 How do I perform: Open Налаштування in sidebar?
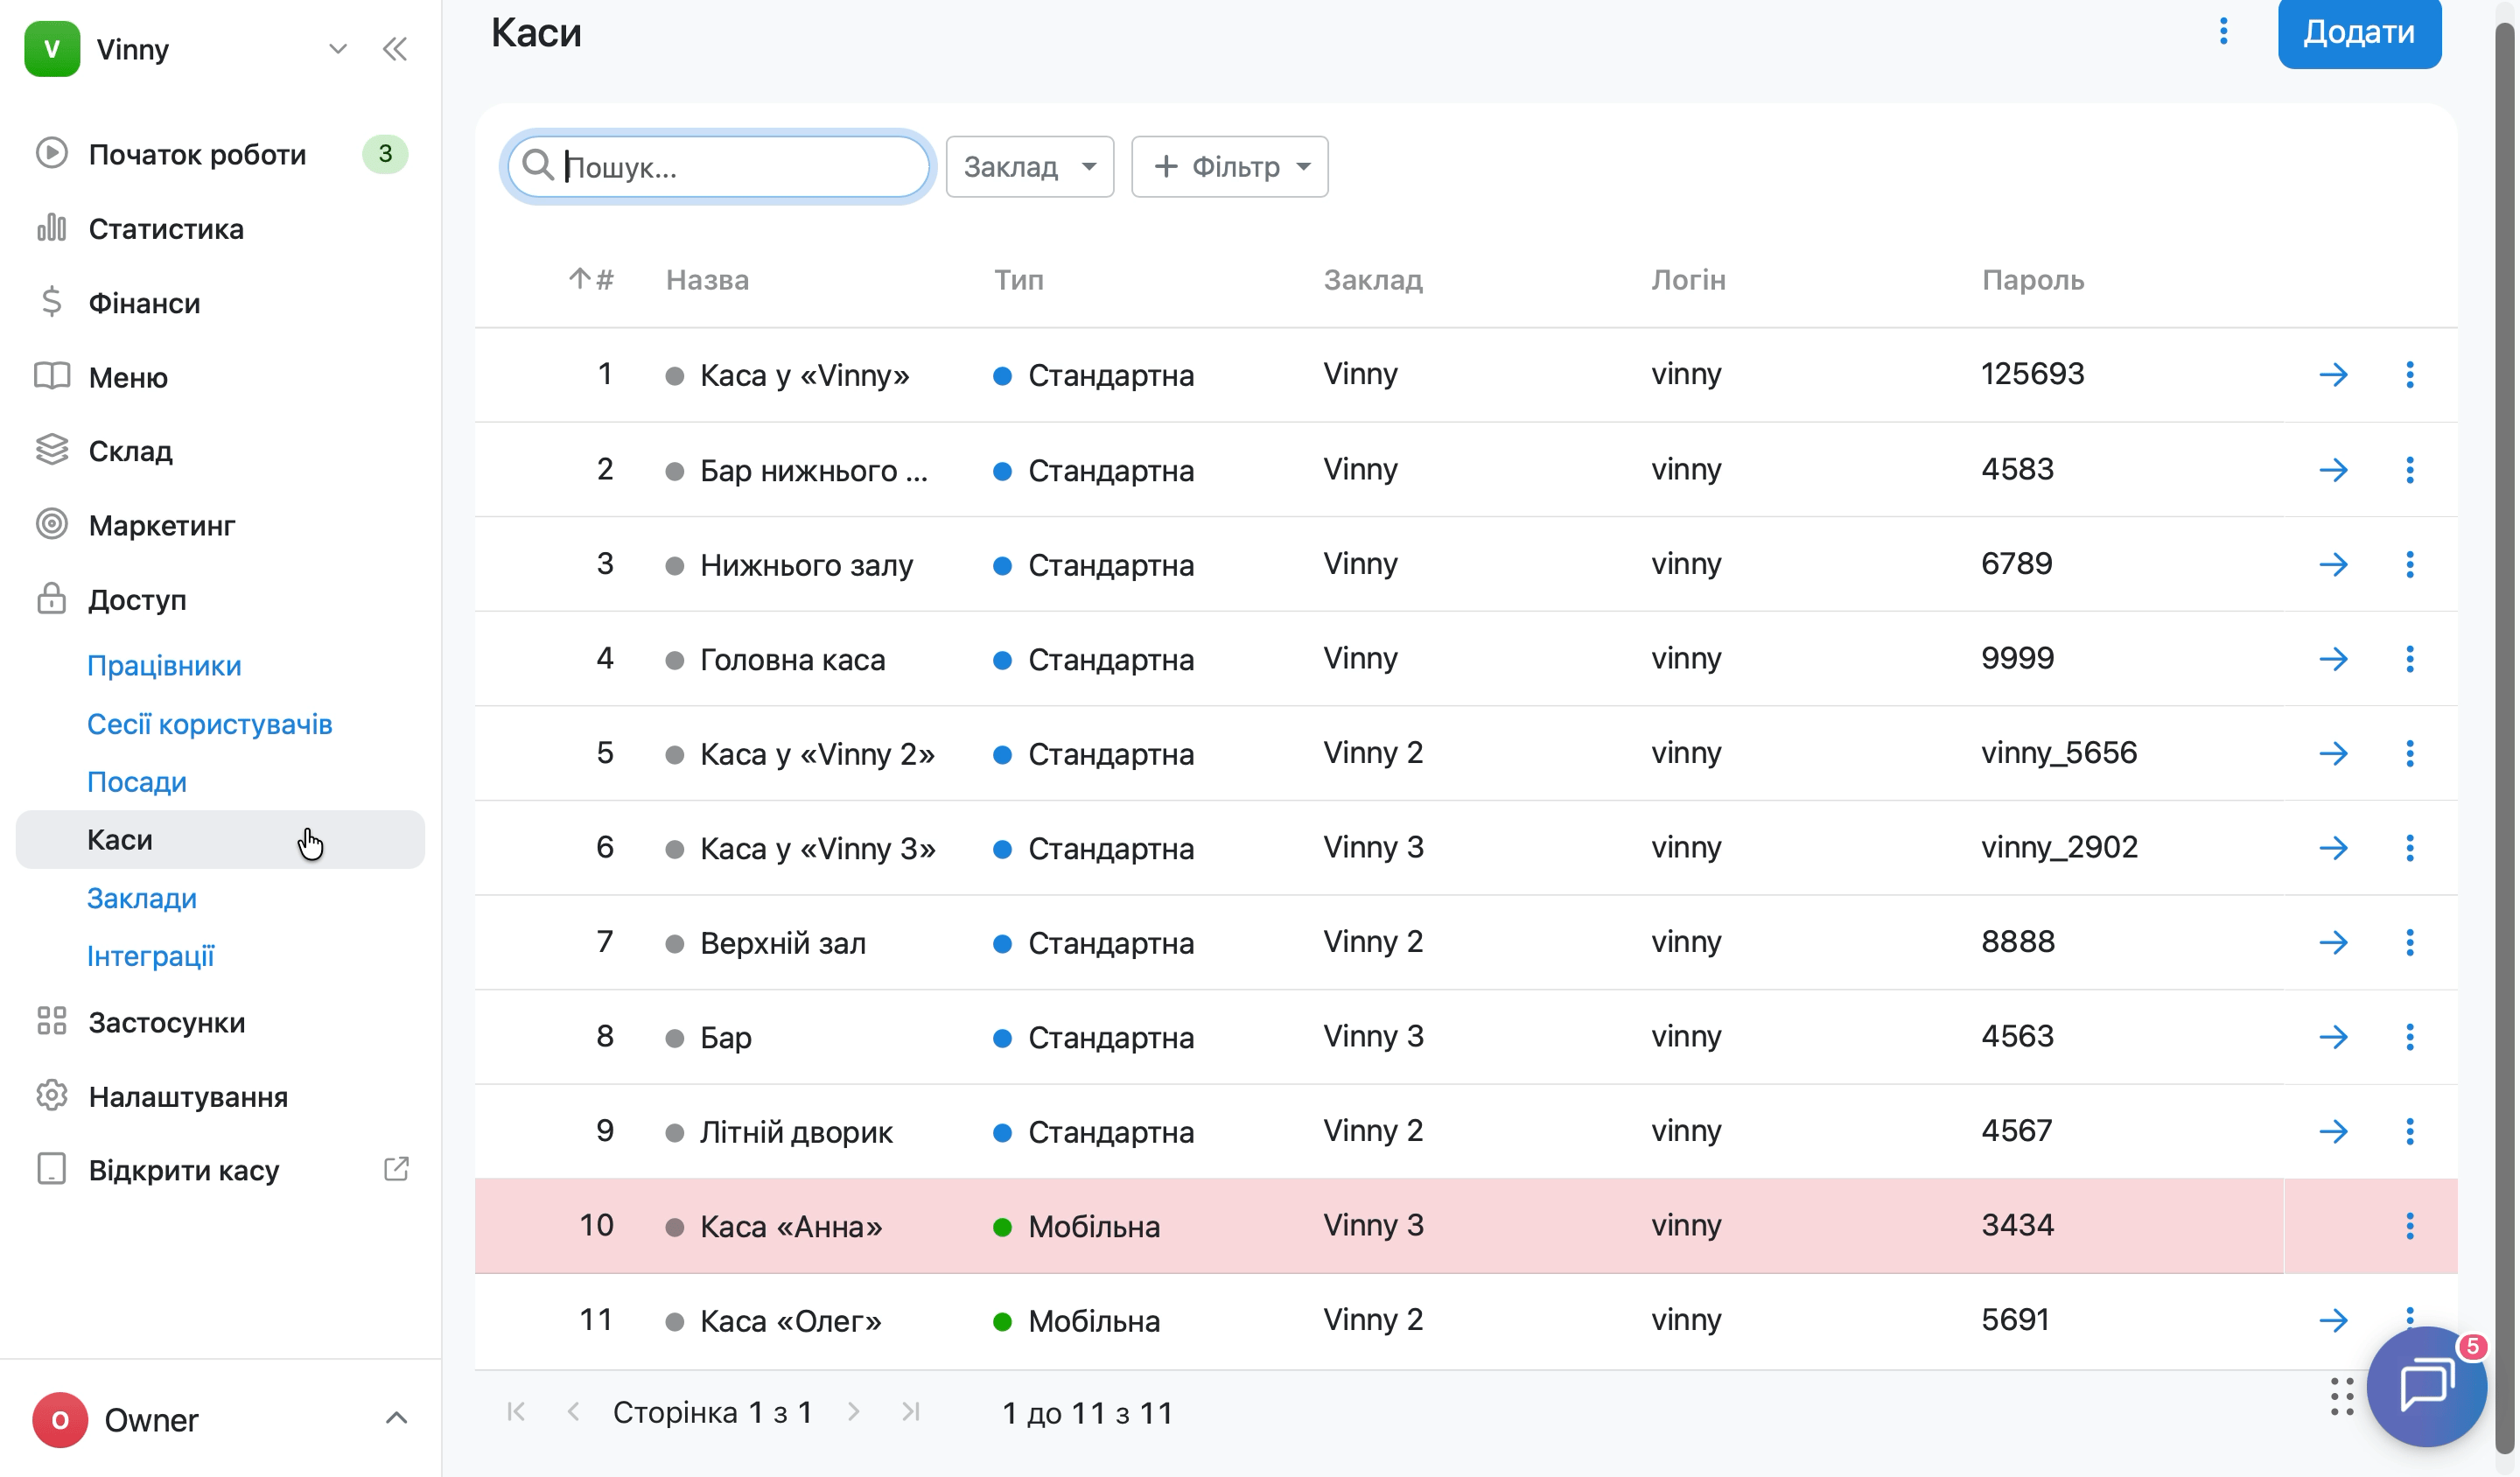188,1097
